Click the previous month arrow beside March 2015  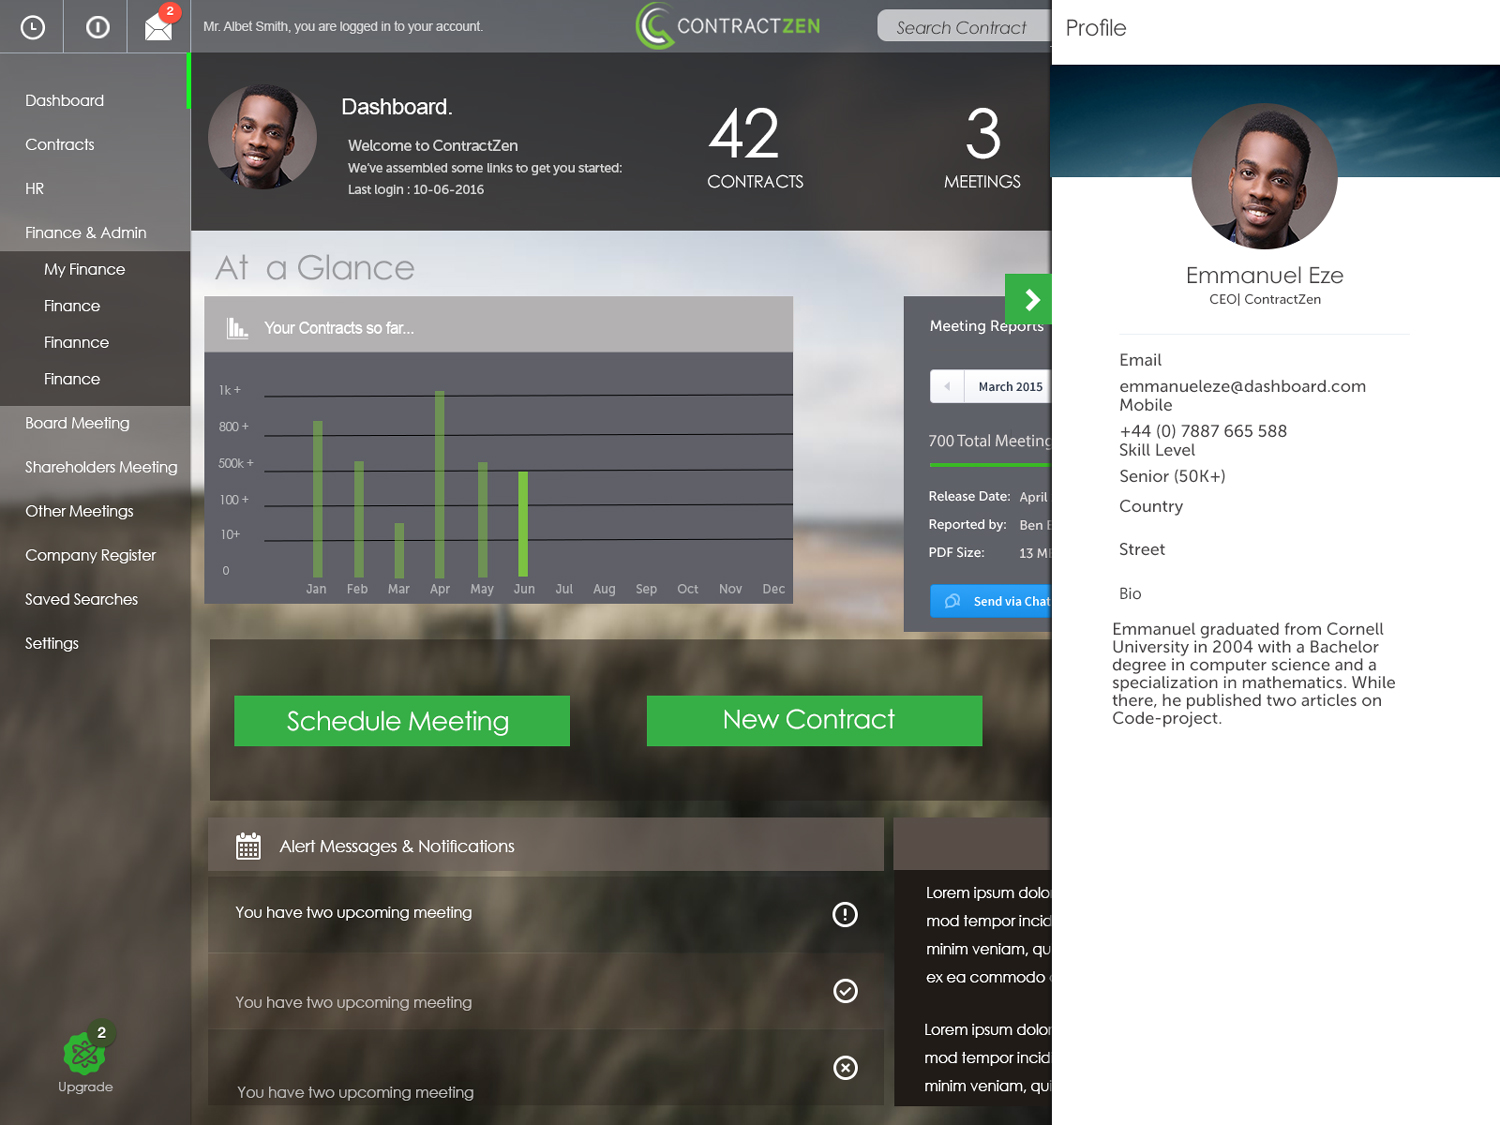coord(947,386)
